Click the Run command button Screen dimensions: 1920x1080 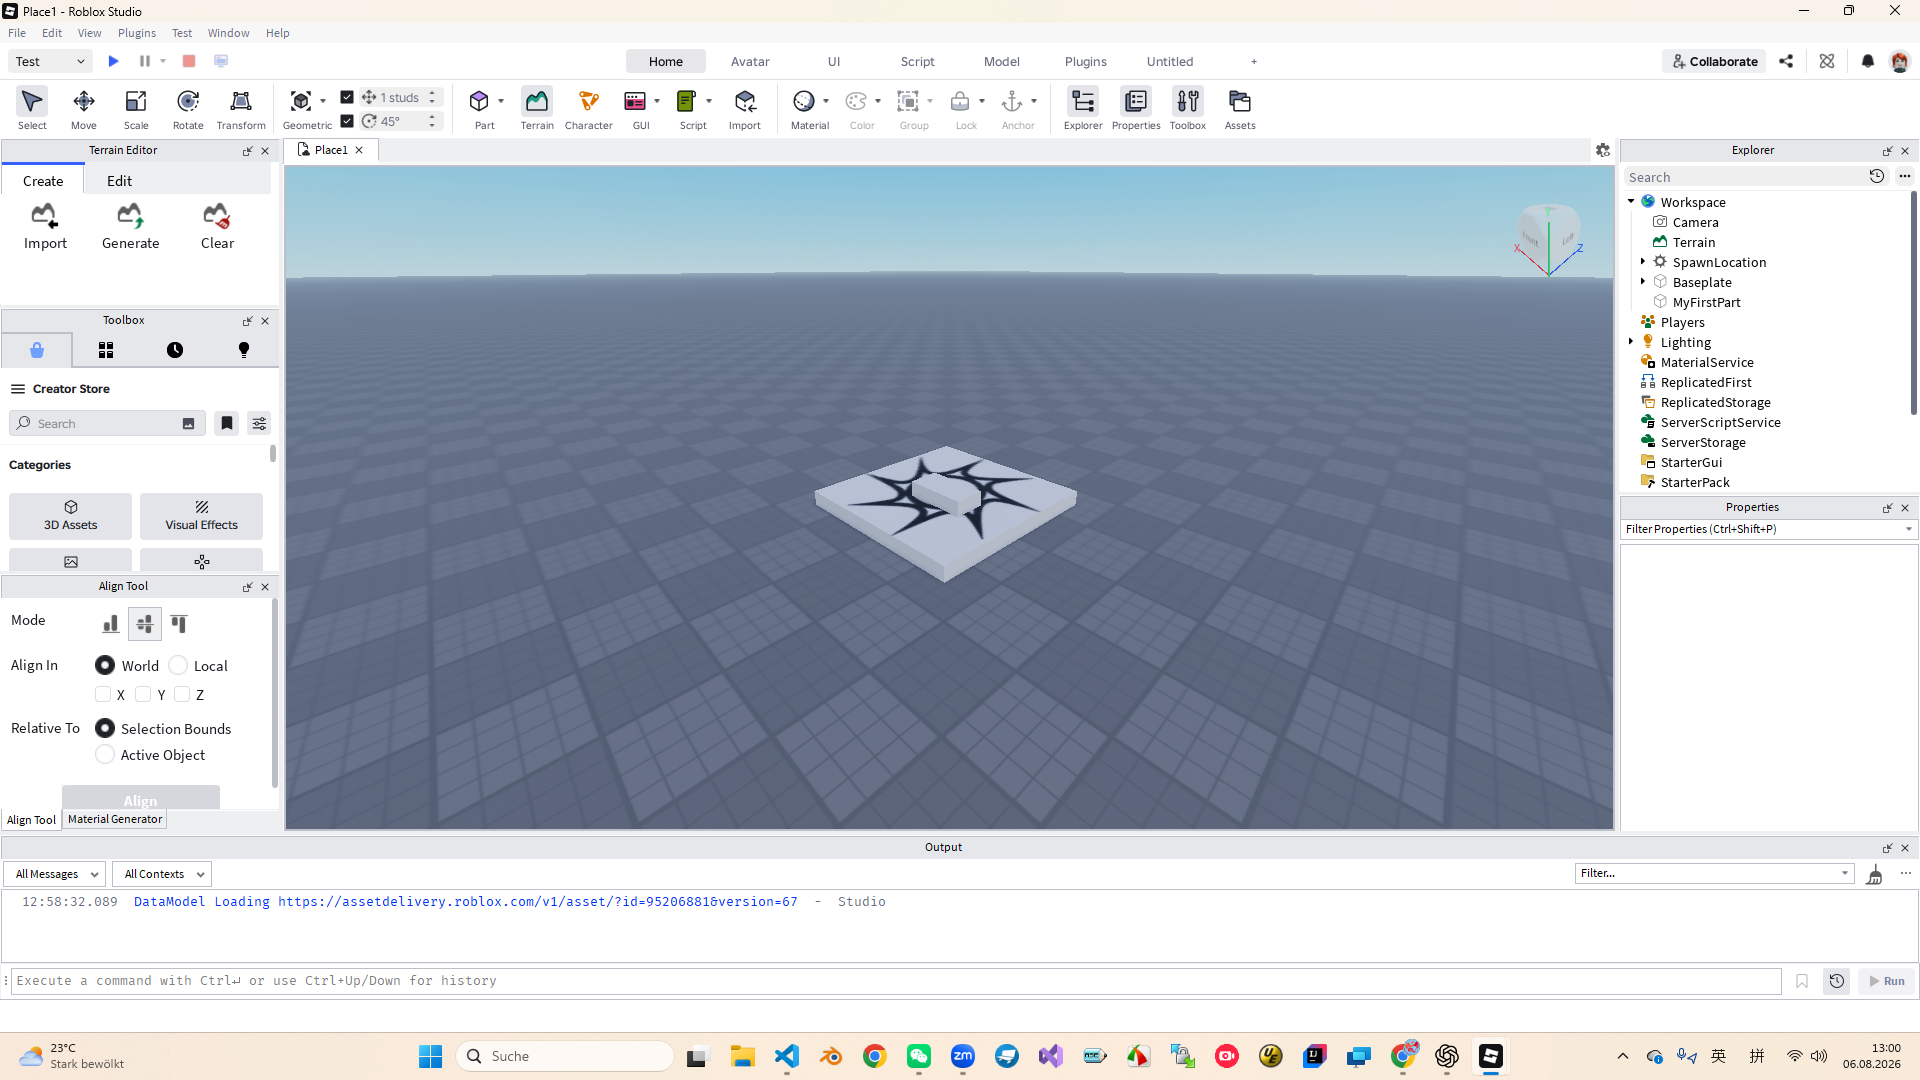1887,981
